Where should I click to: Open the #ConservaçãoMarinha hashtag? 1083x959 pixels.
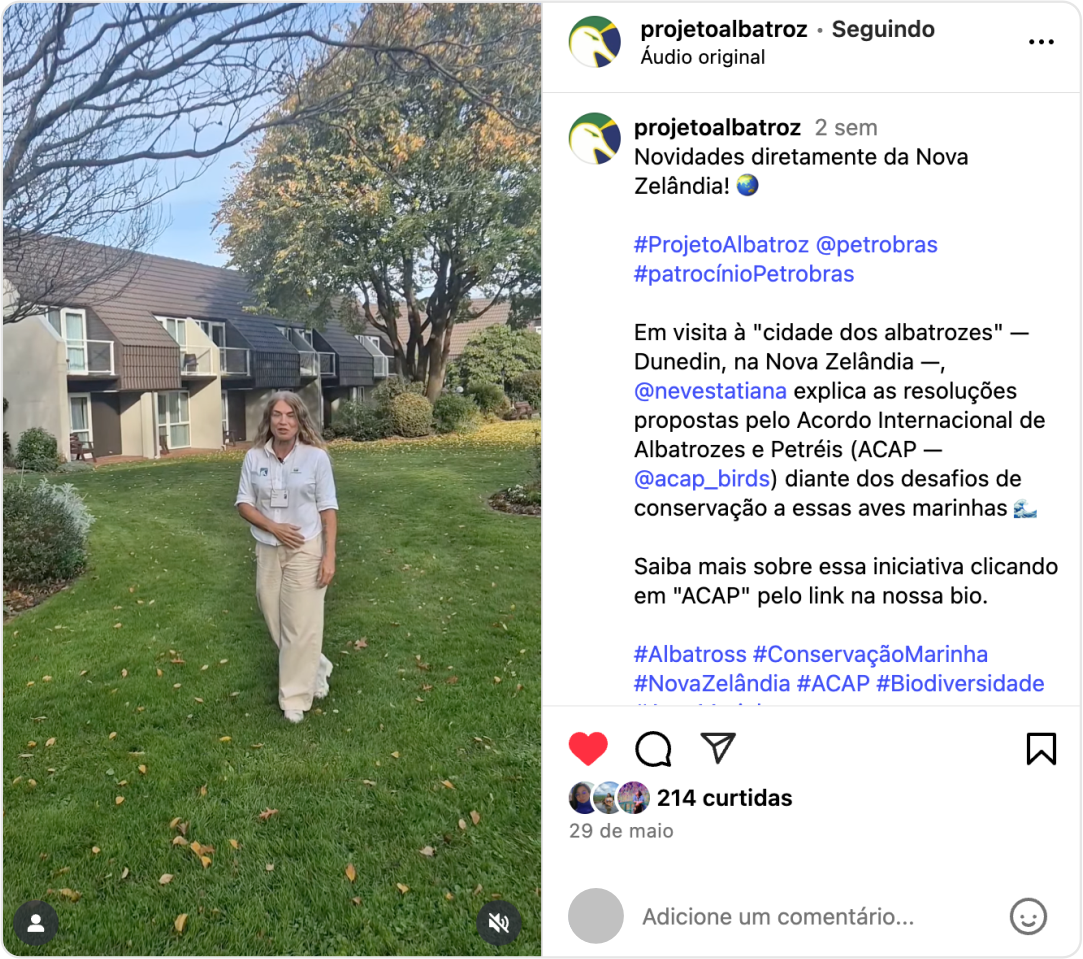tap(870, 654)
